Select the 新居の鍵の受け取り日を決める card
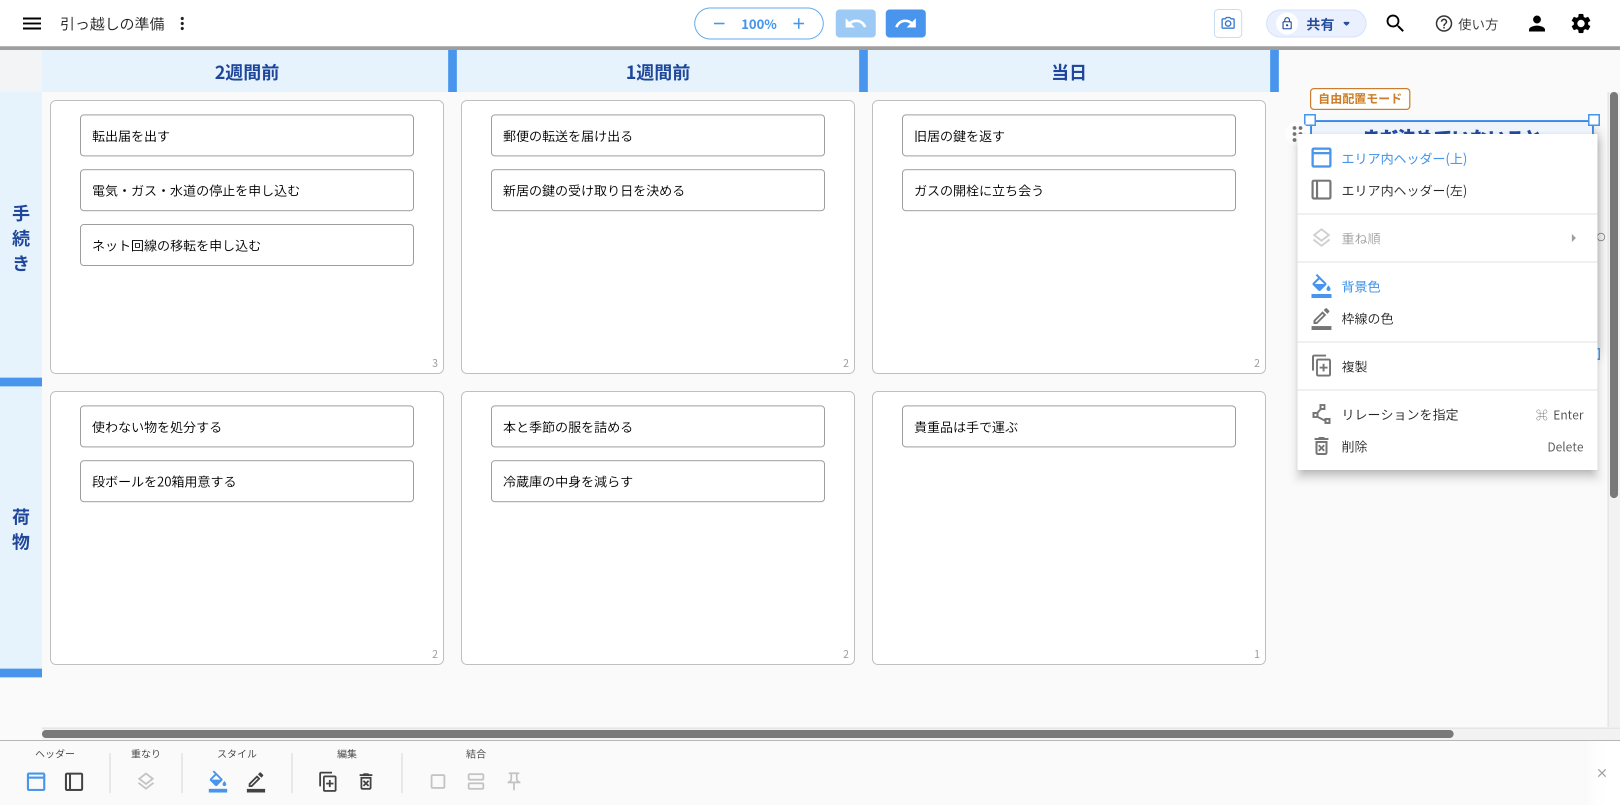Screen dimensions: 1620x805 [658, 190]
